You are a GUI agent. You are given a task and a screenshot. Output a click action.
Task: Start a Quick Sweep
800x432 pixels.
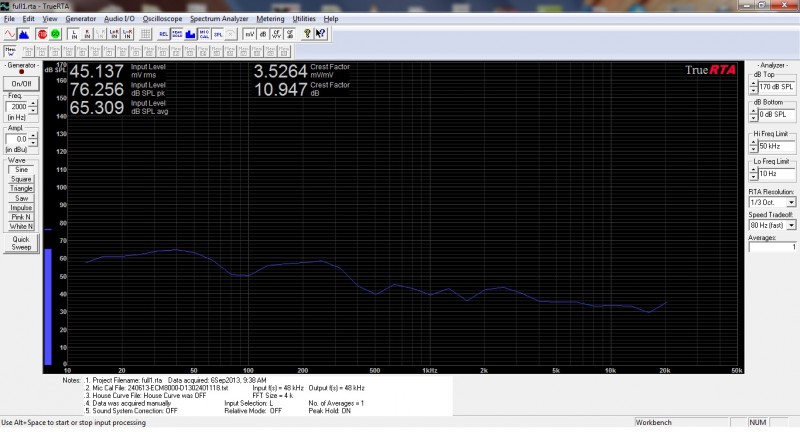(21, 243)
